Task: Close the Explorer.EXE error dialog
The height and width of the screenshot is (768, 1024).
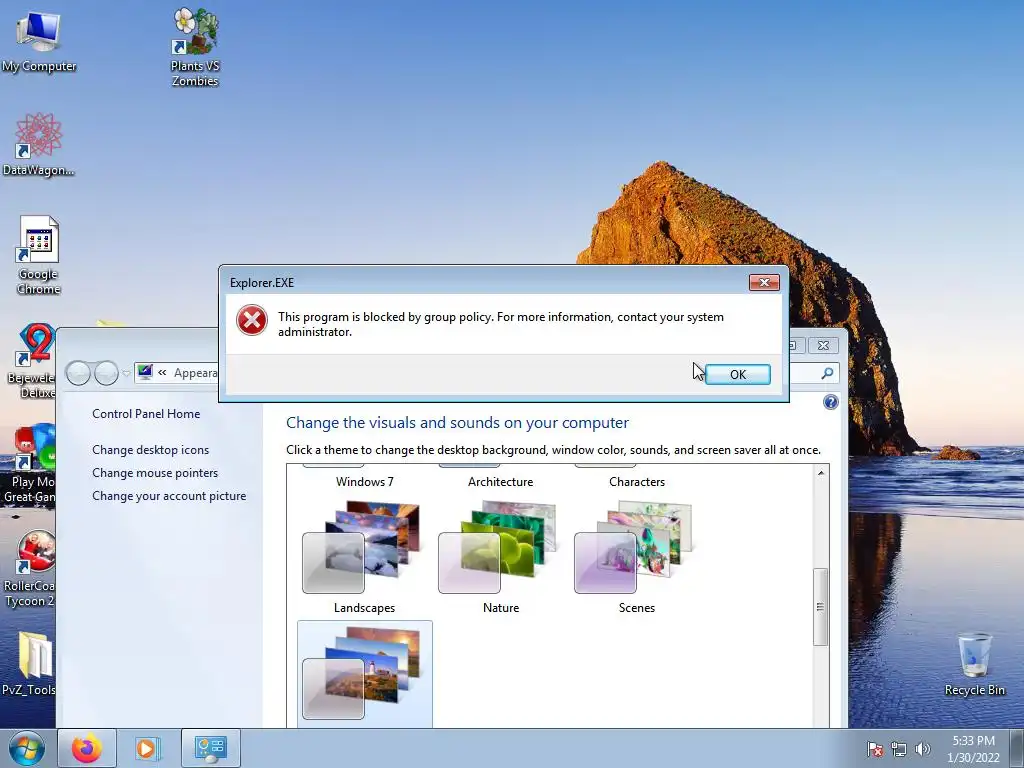Action: (764, 282)
